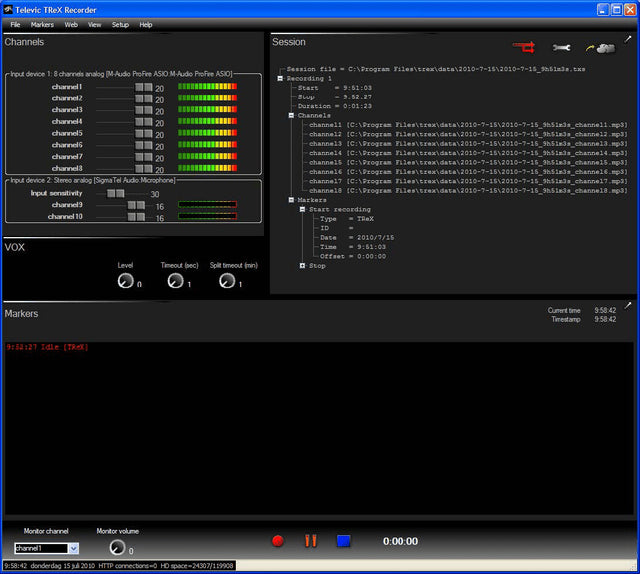Image resolution: width=640 pixels, height=574 pixels.
Task: Click the blue stop button
Action: pos(343,541)
